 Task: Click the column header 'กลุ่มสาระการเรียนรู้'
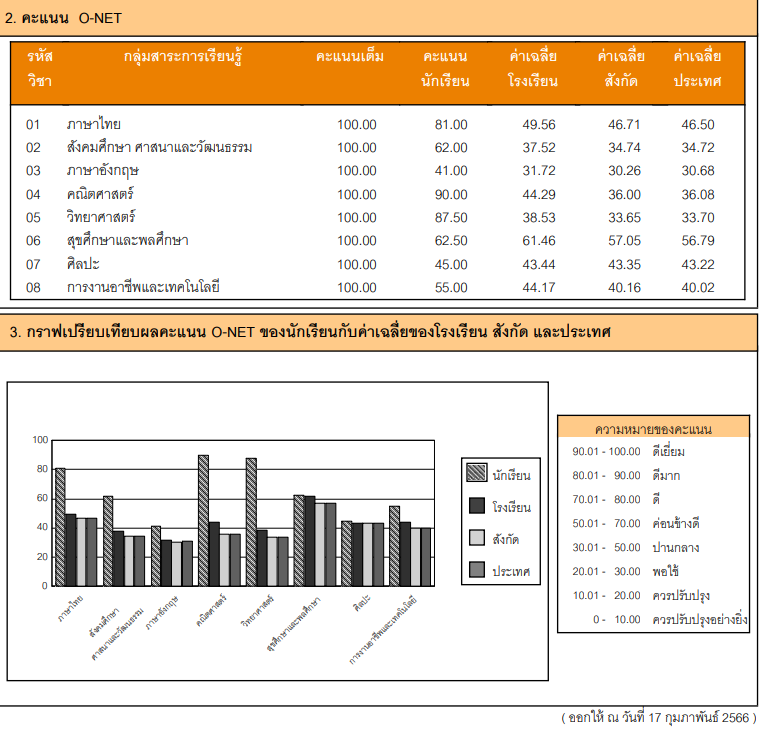[183, 57]
